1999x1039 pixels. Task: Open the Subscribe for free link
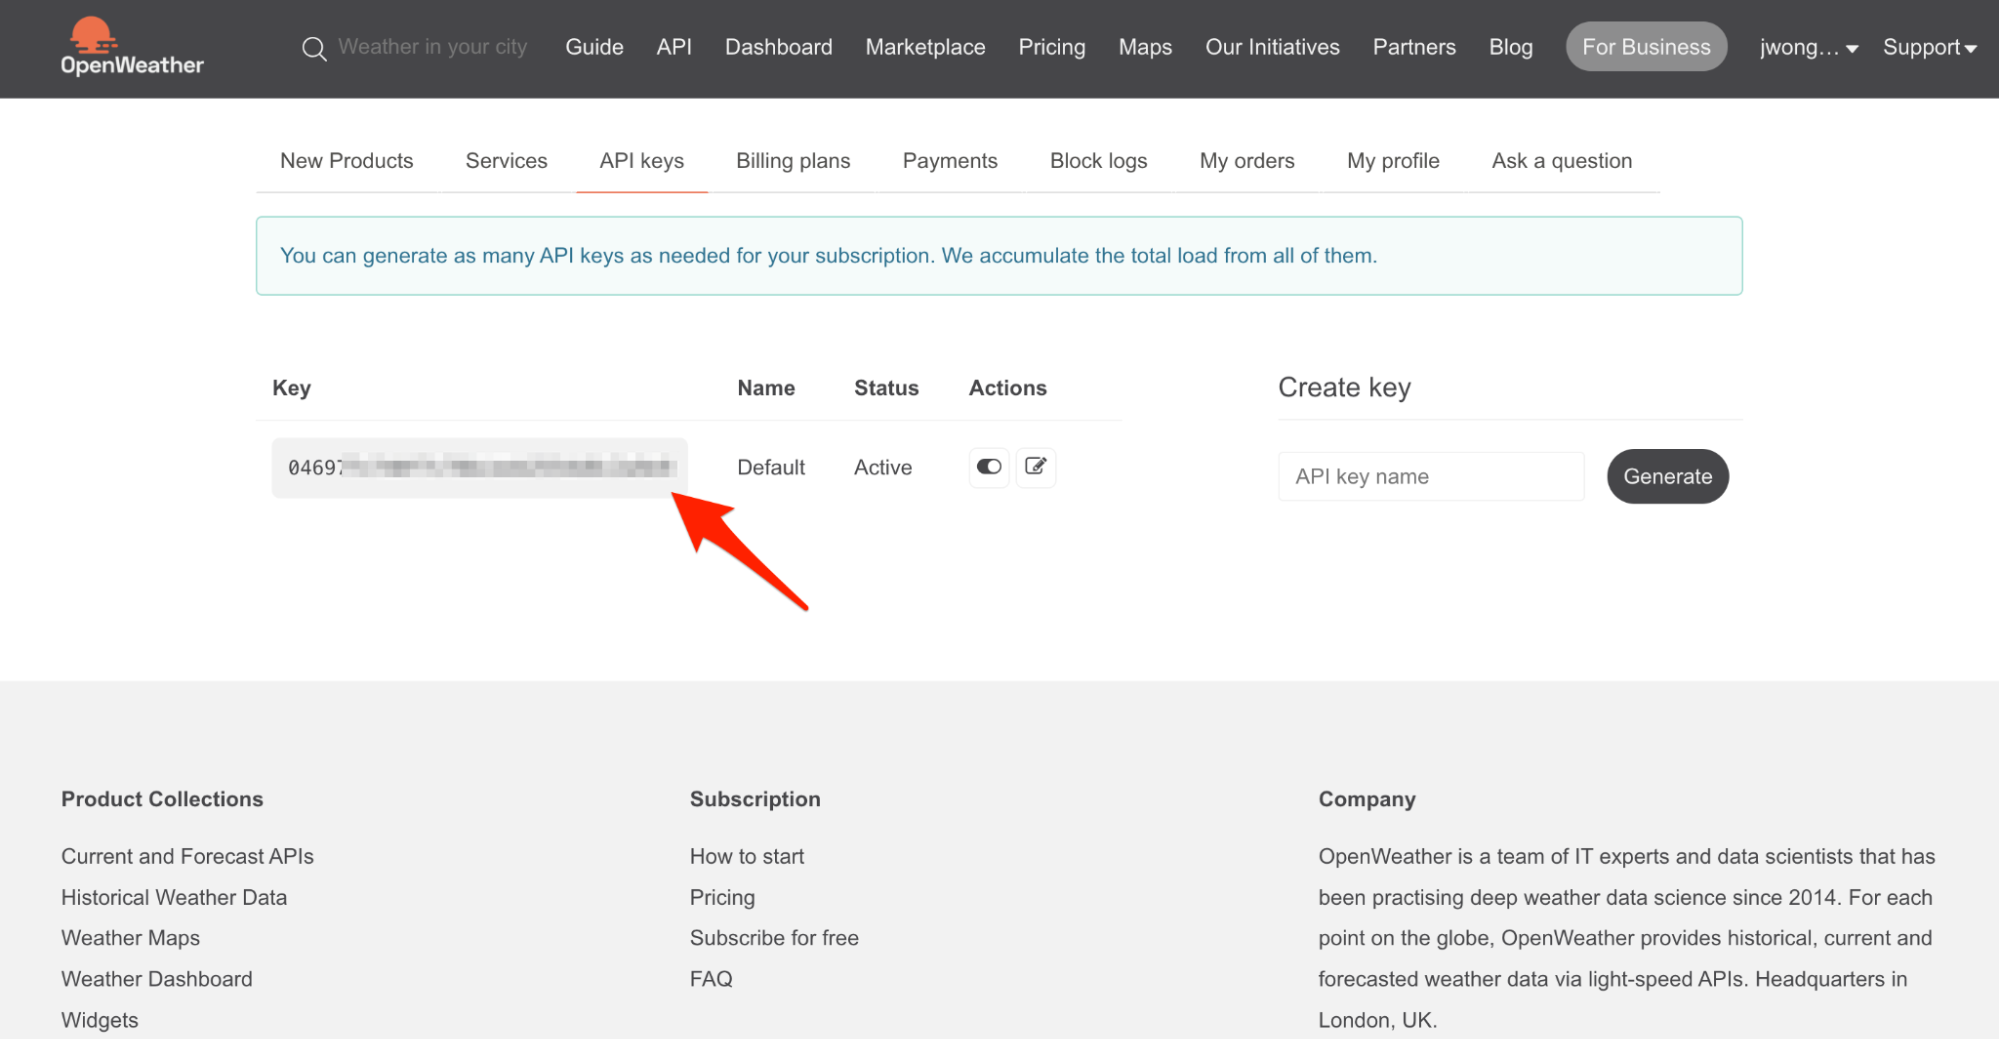(773, 938)
